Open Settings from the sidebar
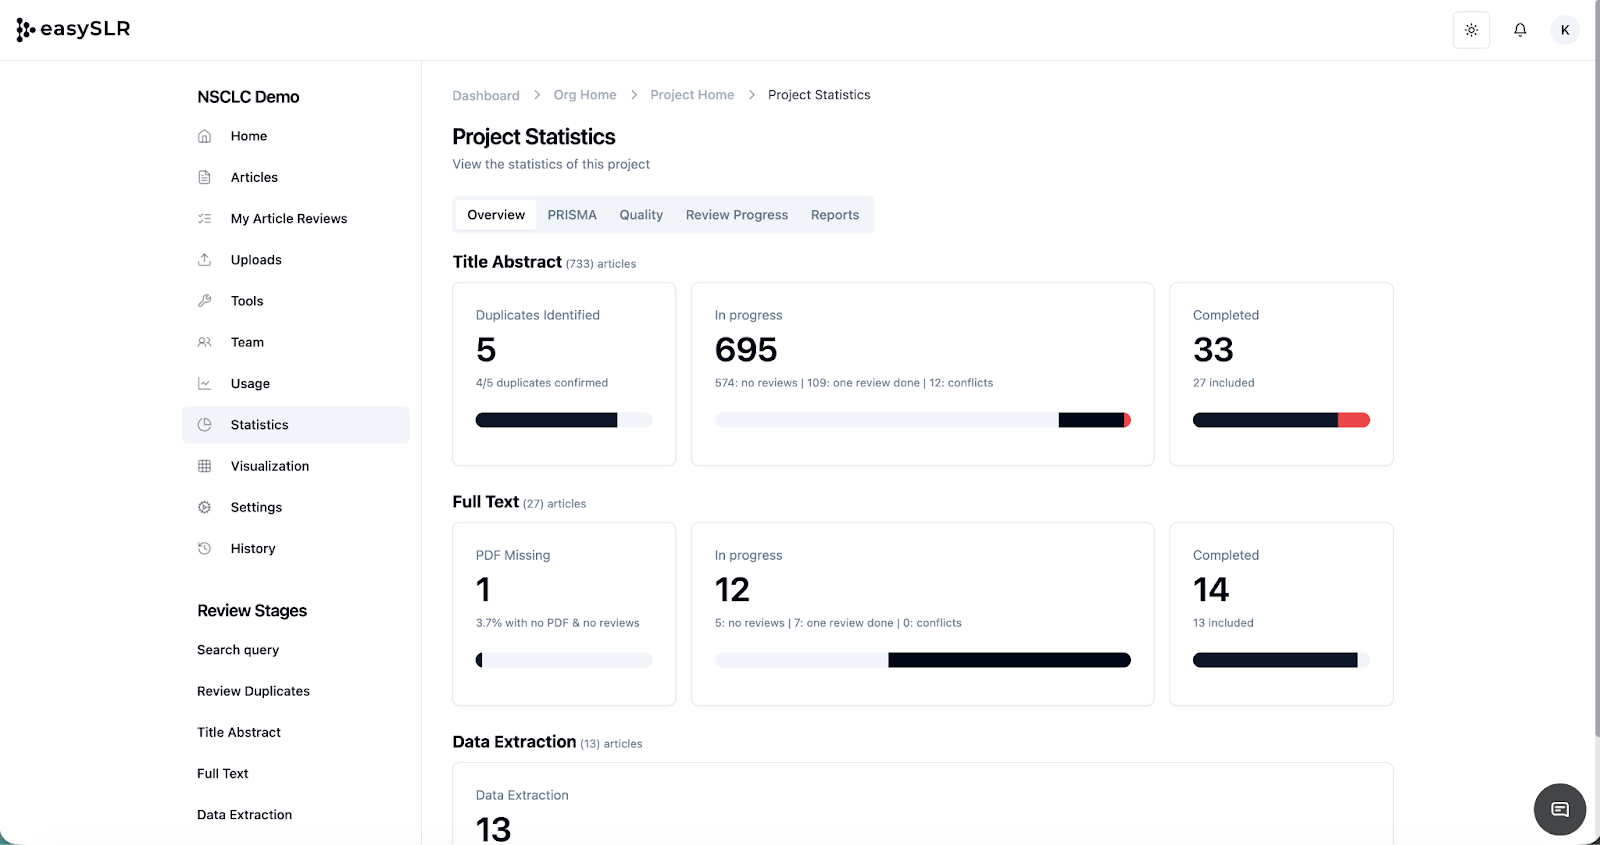1600x845 pixels. 256,507
